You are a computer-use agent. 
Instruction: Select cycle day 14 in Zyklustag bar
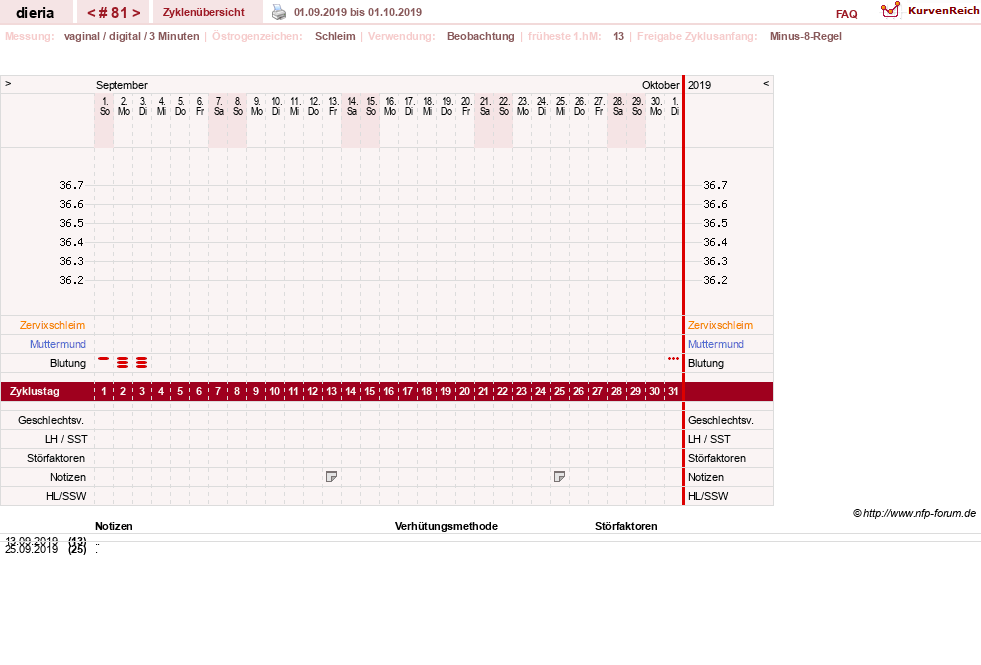click(350, 391)
